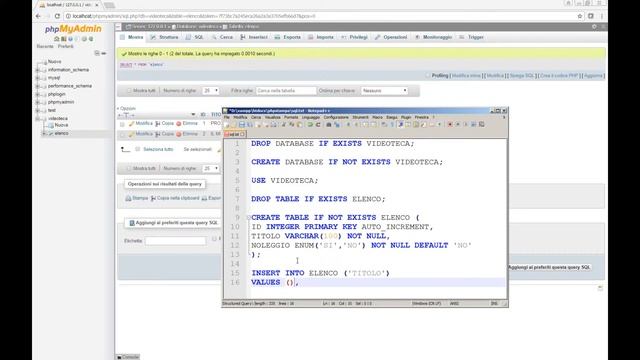This screenshot has height=360, width=640.
Task: Expand the Opzioni section
Action: (127, 109)
